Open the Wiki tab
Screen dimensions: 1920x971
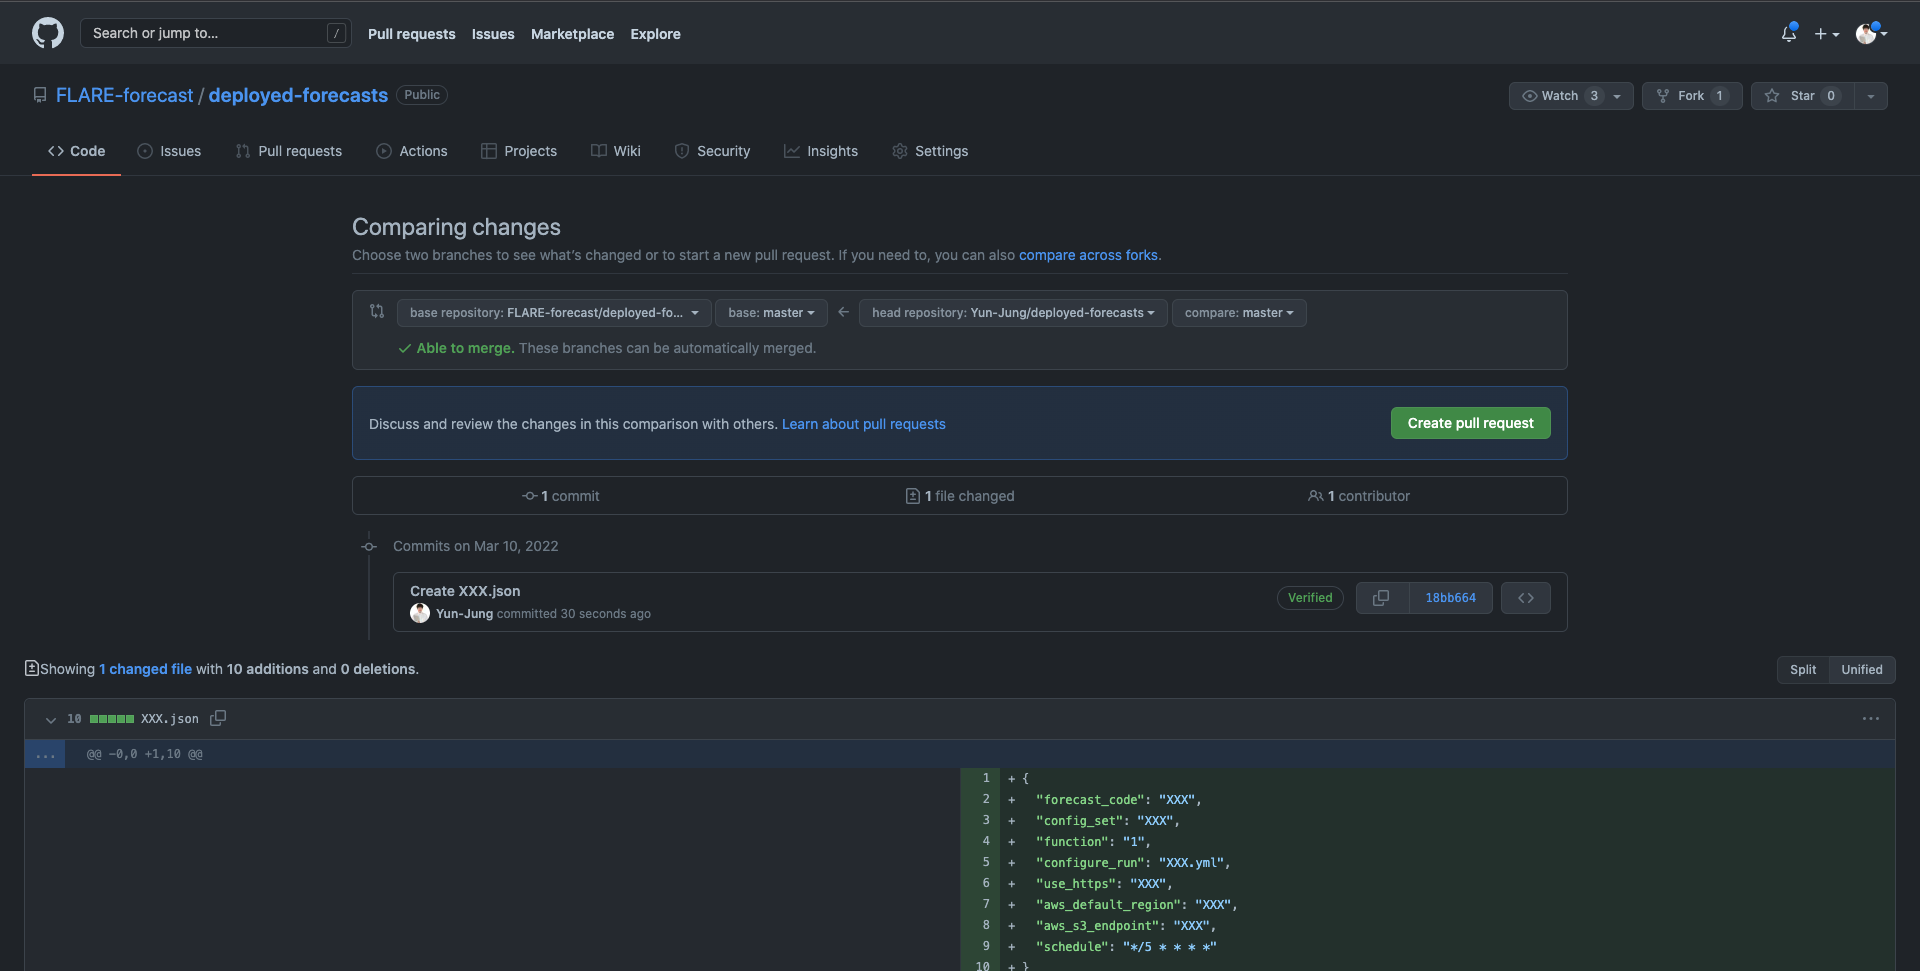coord(616,151)
